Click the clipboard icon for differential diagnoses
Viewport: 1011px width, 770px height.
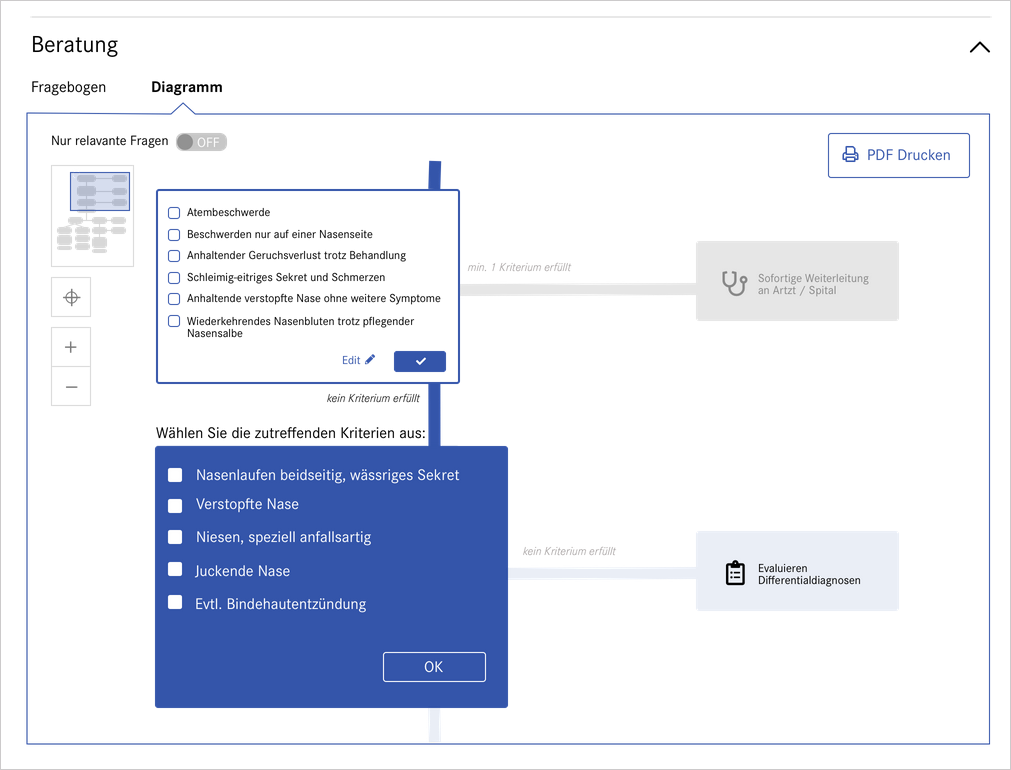pos(735,573)
